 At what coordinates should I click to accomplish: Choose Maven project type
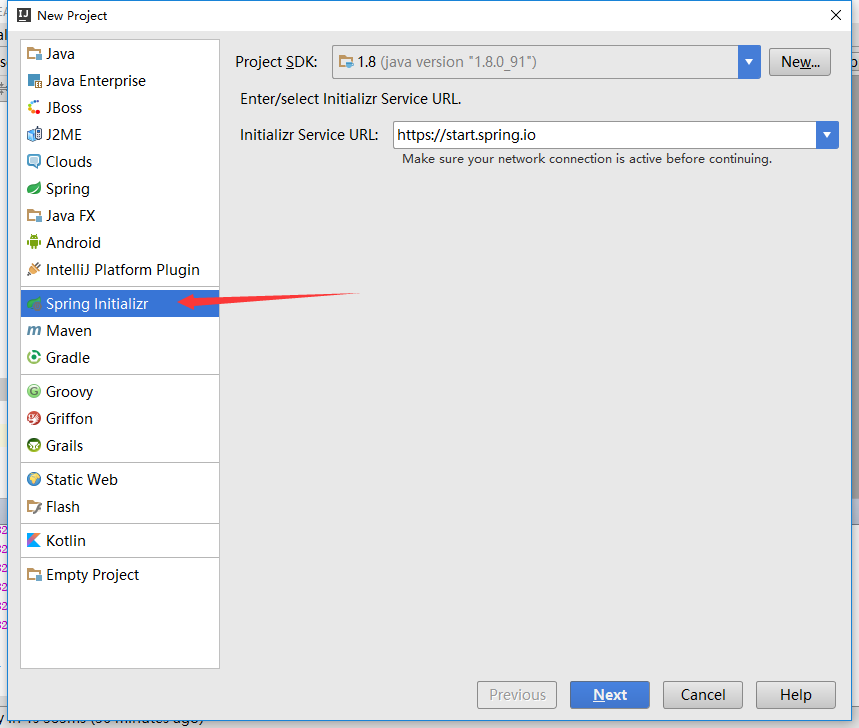pyautogui.click(x=119, y=330)
